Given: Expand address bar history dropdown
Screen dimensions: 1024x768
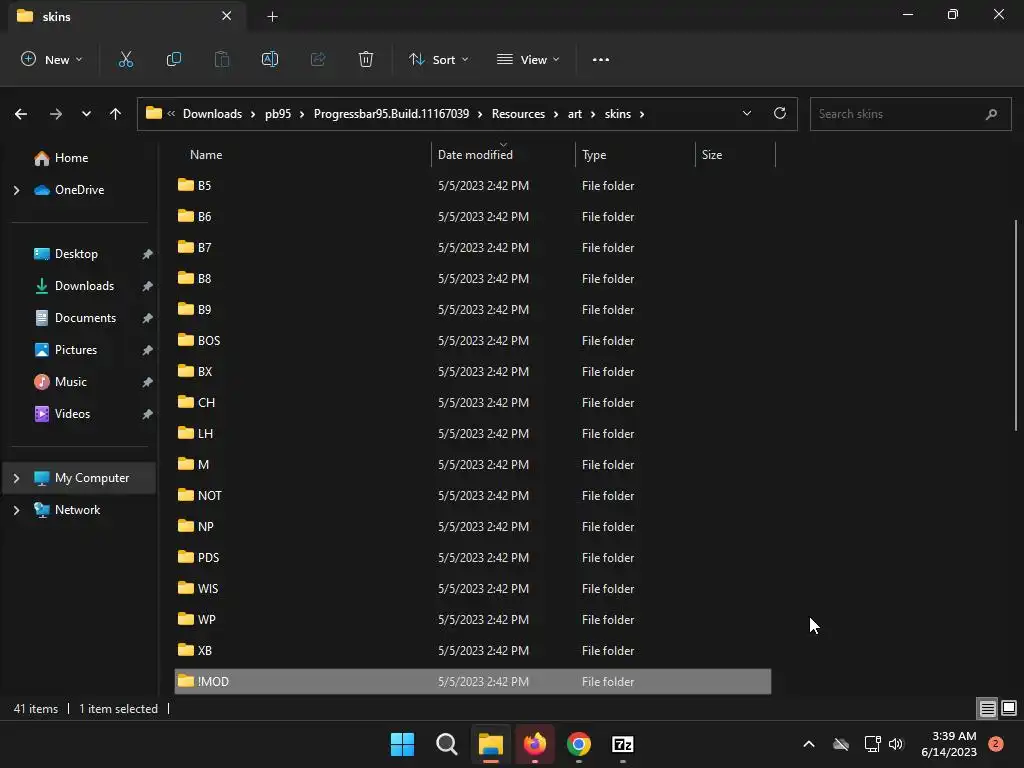Looking at the screenshot, I should click(x=746, y=114).
